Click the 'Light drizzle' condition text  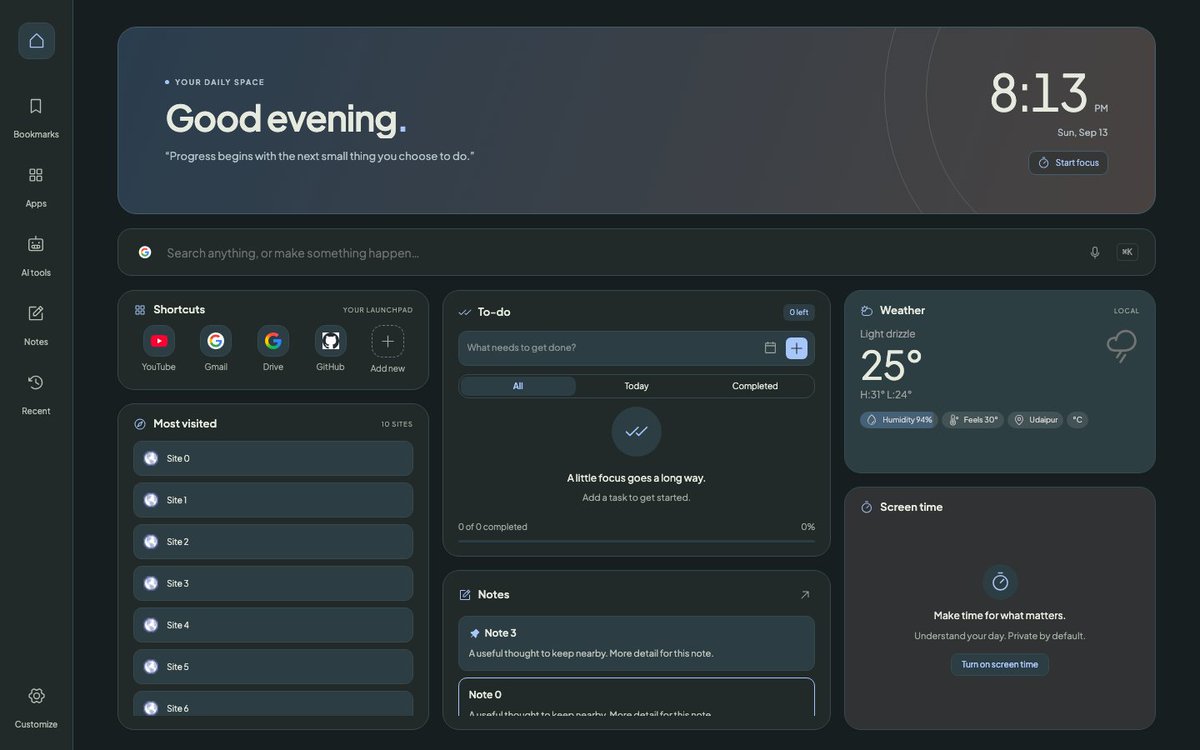point(888,334)
